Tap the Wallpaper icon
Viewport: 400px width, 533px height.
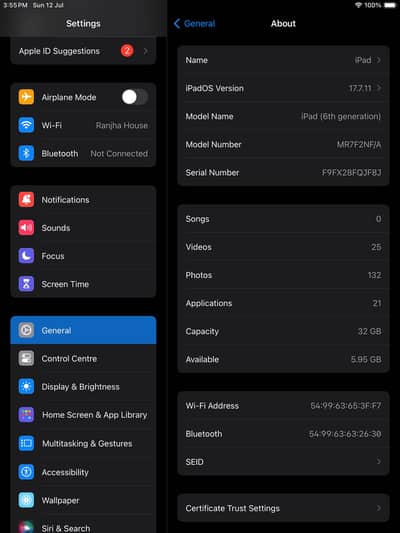(26, 500)
